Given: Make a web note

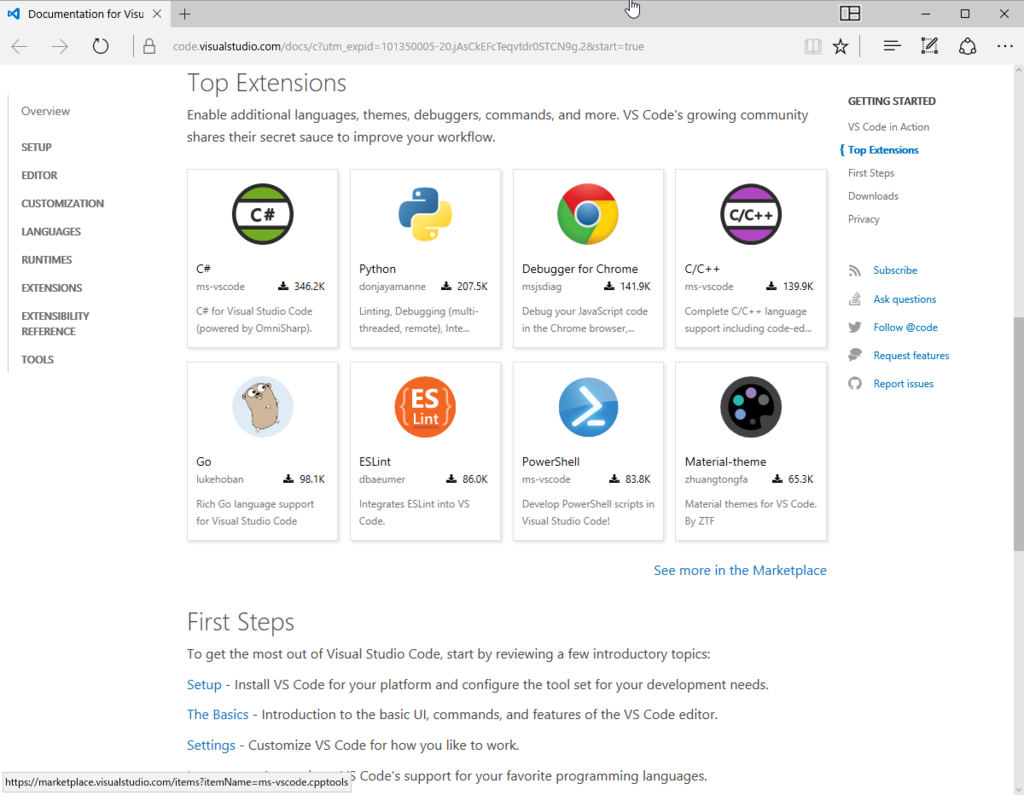Looking at the screenshot, I should pos(929,46).
